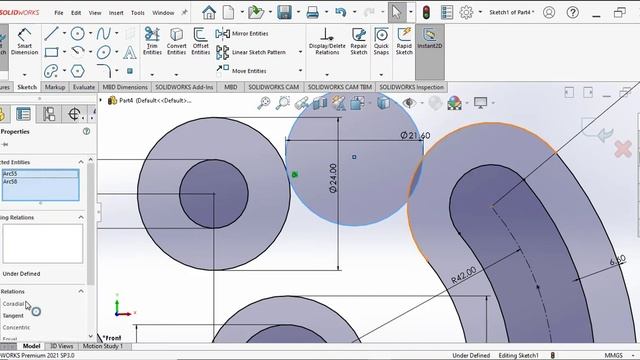
Task: Click the Rebuild traffic light icon
Action: [426, 12]
